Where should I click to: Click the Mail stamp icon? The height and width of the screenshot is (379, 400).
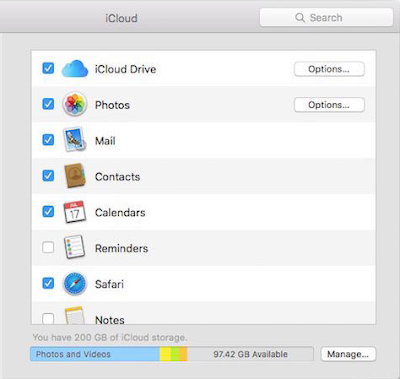74,140
